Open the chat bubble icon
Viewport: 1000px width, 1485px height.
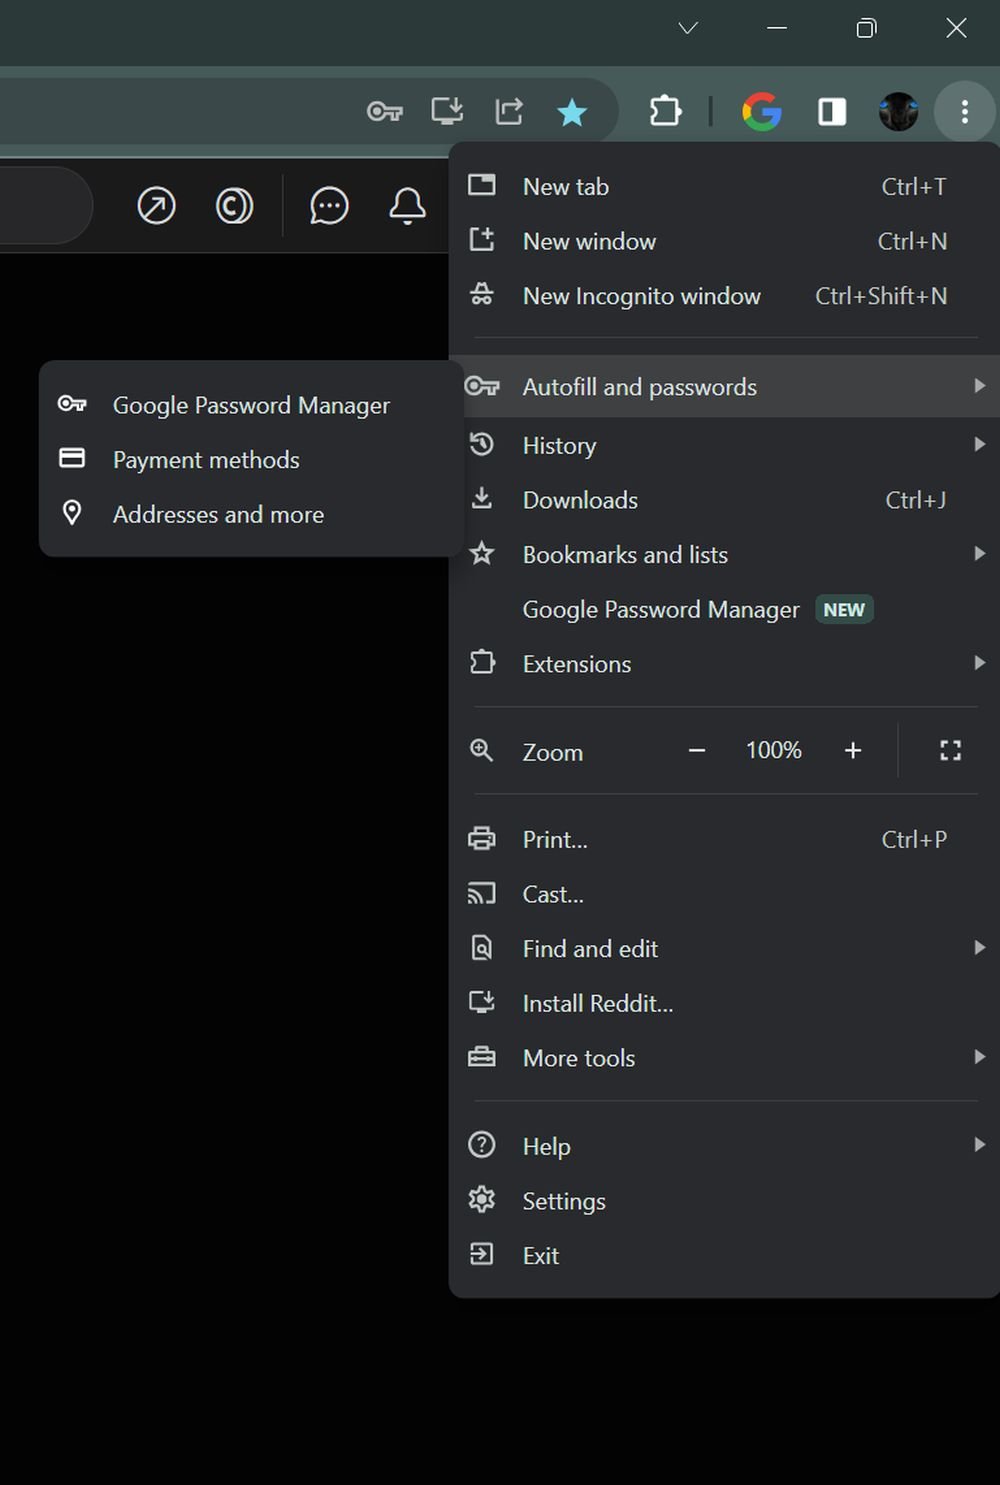point(329,206)
